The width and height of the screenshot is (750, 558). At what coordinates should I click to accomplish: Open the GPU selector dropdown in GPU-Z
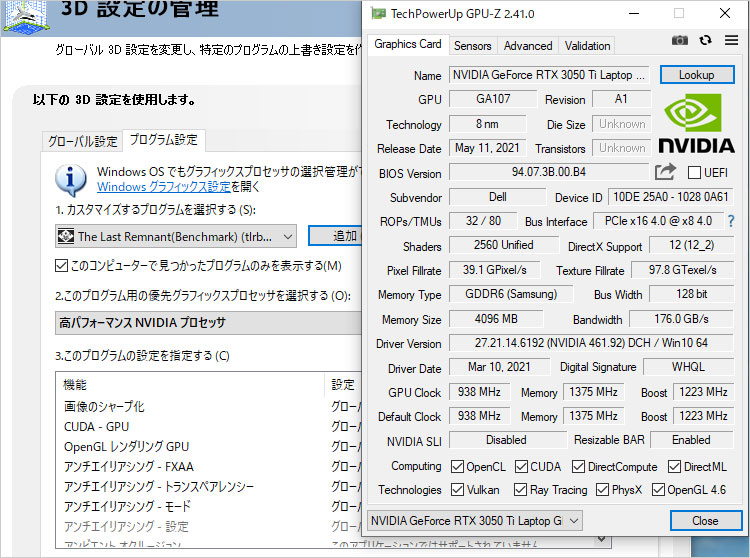point(475,521)
